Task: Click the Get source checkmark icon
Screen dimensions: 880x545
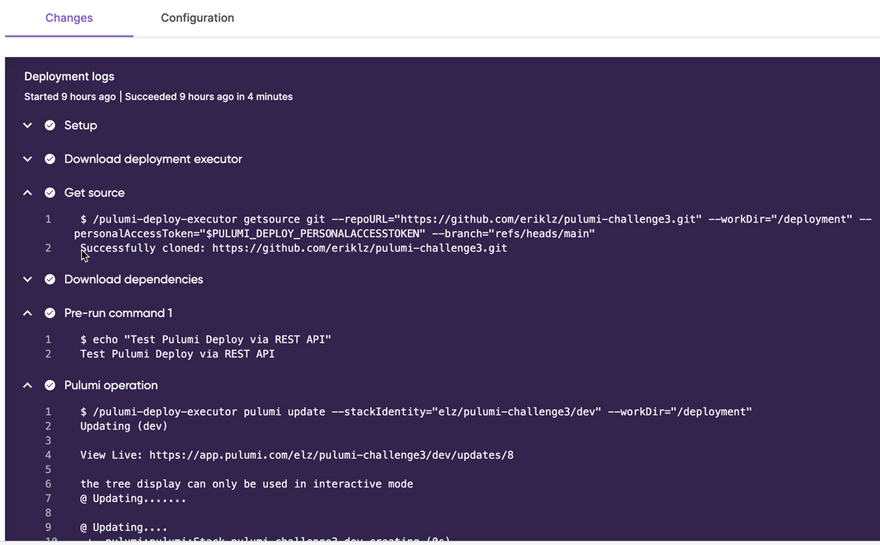Action: 50,193
